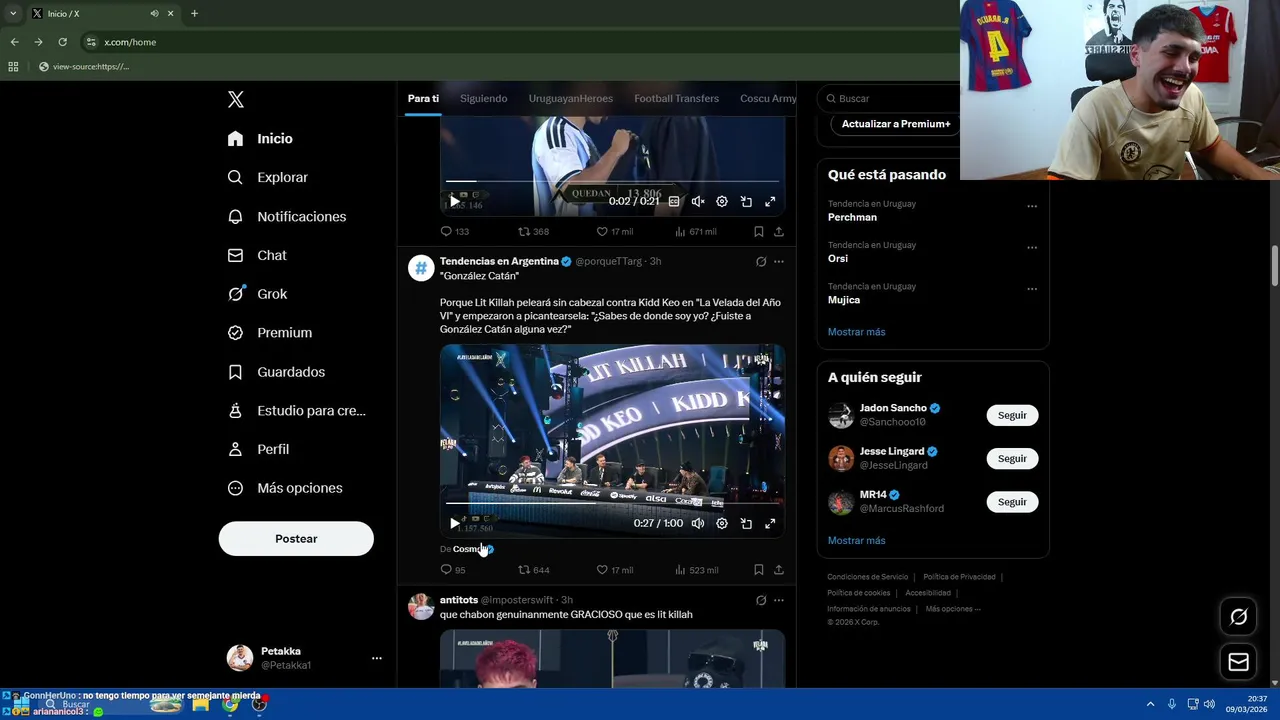
Task: Follow MR14 Marcus Rashford
Action: [x=1012, y=502]
